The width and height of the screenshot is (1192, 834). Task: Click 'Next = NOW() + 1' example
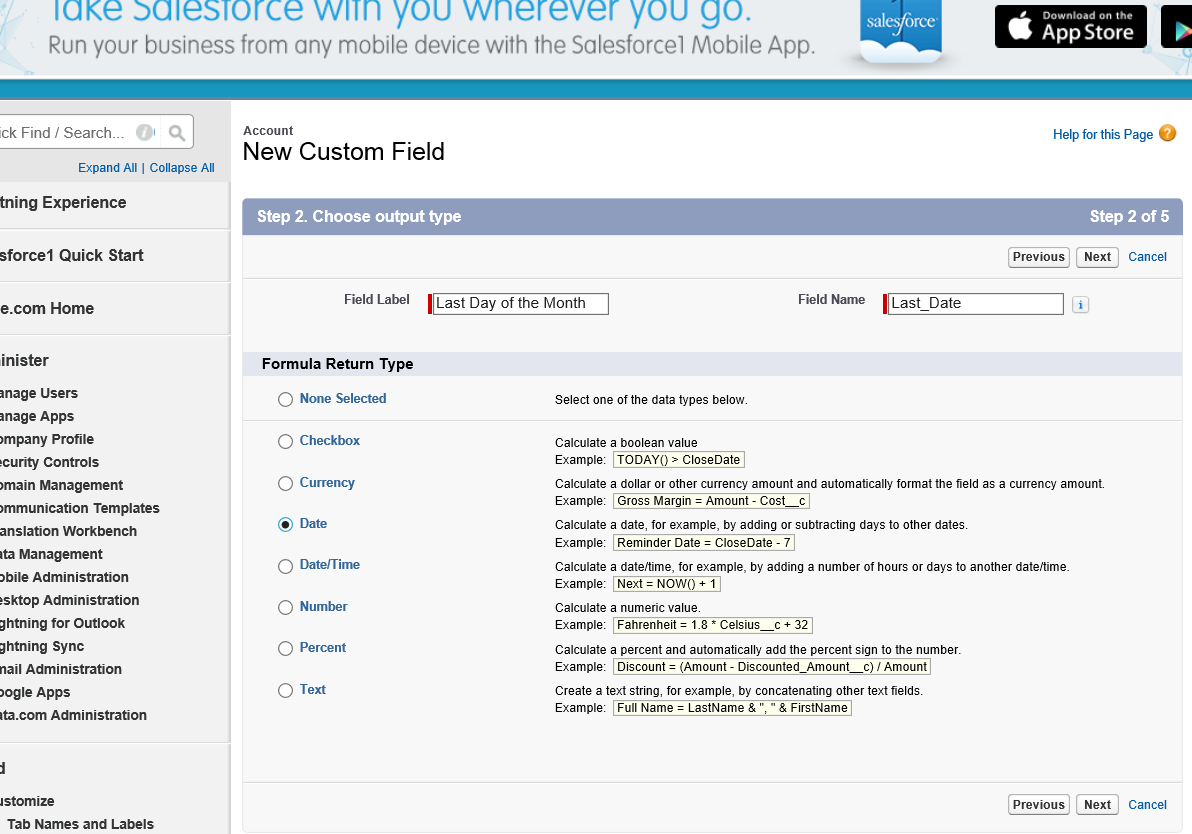pos(666,584)
